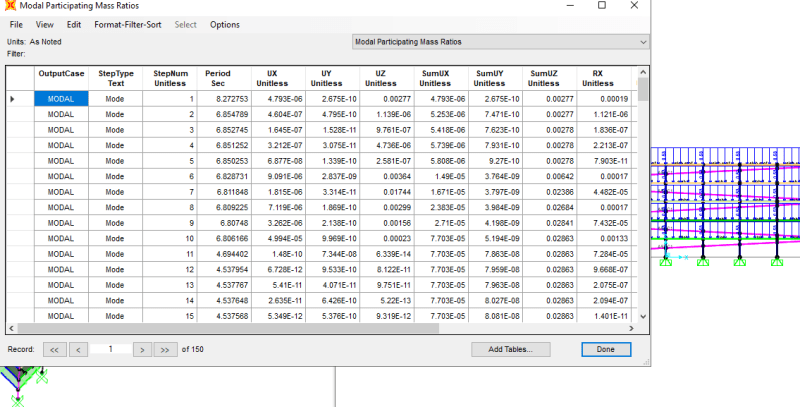Image resolution: width=800 pixels, height=407 pixels.
Task: Click the row header of mode 5 row
Action: (20, 161)
